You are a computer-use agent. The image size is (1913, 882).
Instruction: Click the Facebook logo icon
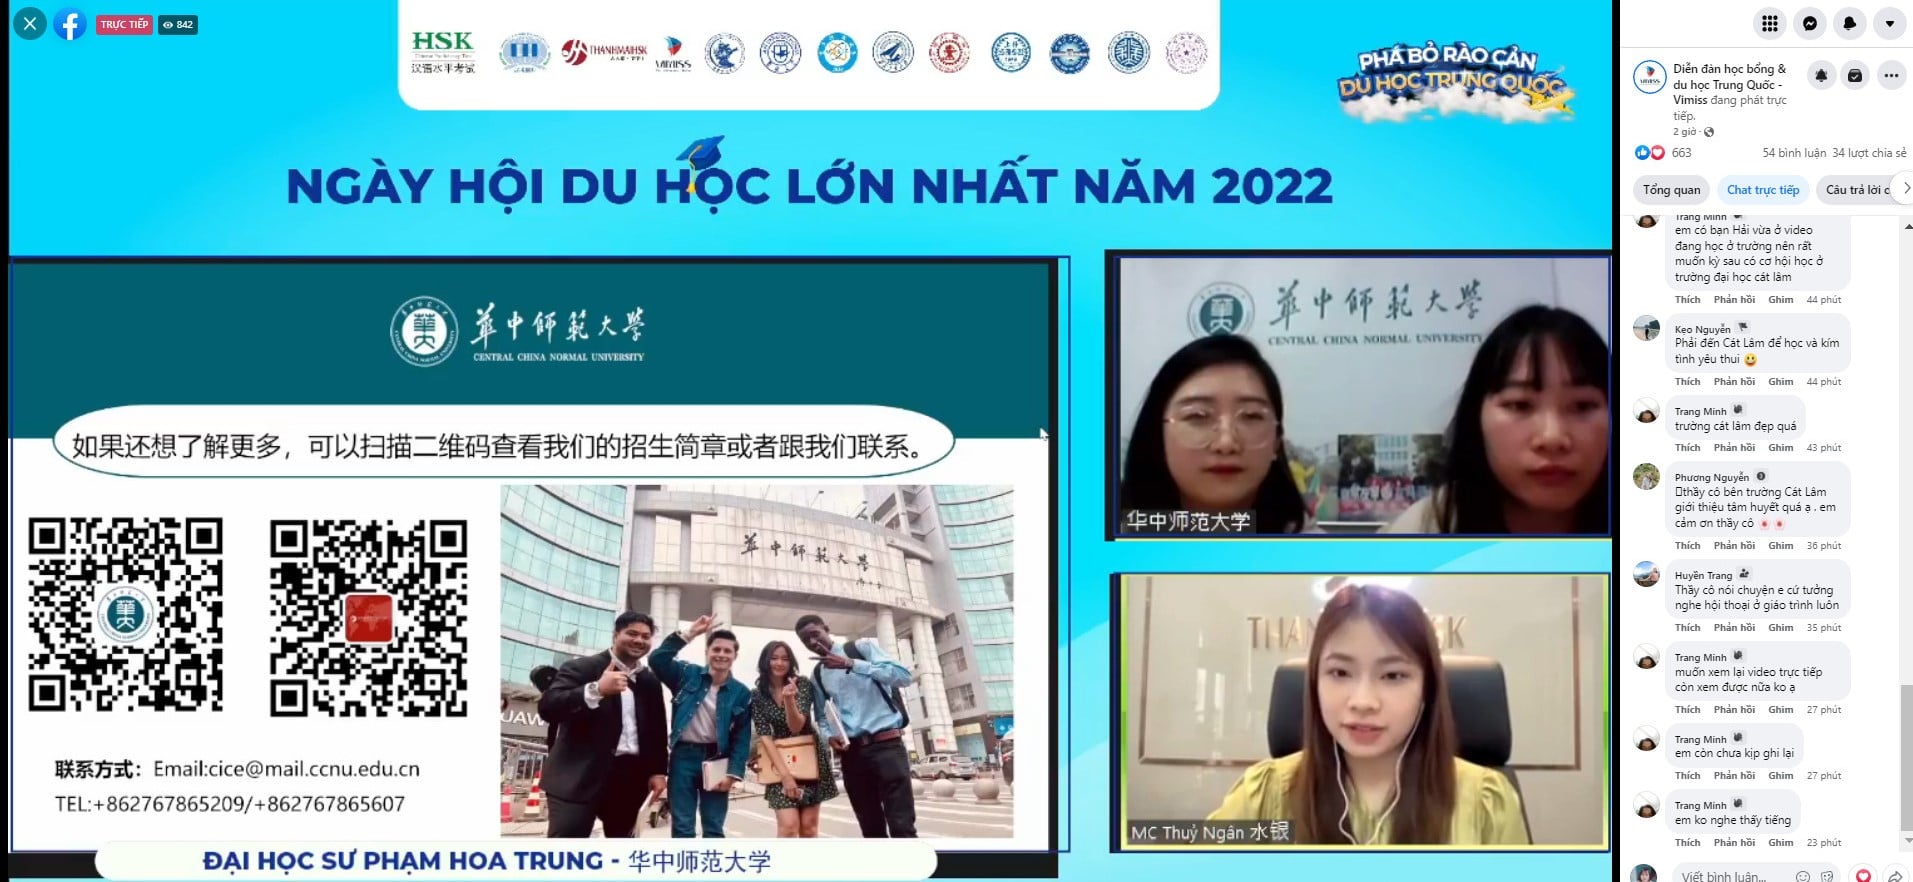click(x=70, y=23)
